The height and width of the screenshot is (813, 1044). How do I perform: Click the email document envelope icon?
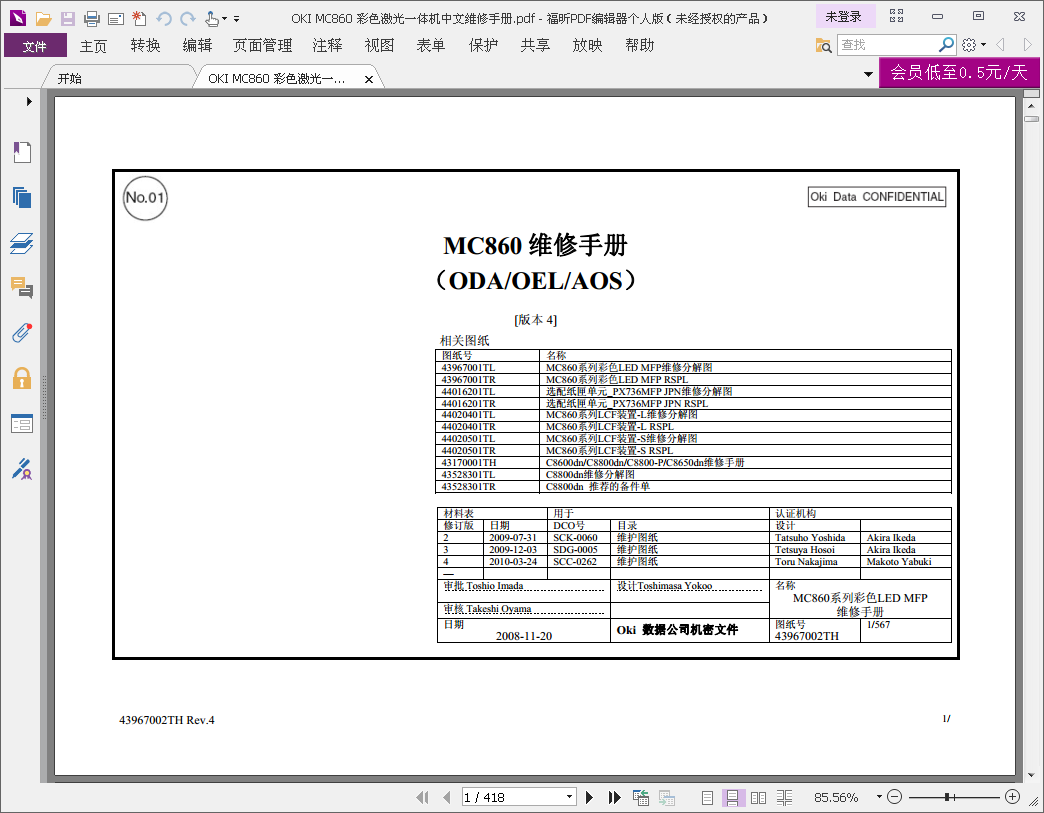click(116, 19)
